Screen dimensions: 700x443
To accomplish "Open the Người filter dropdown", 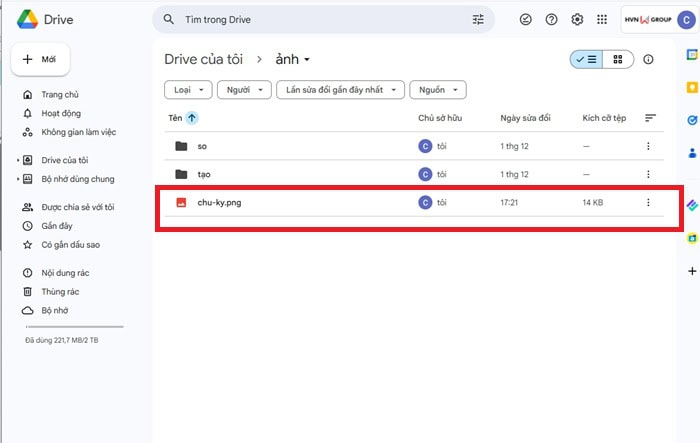I will pyautogui.click(x=245, y=90).
